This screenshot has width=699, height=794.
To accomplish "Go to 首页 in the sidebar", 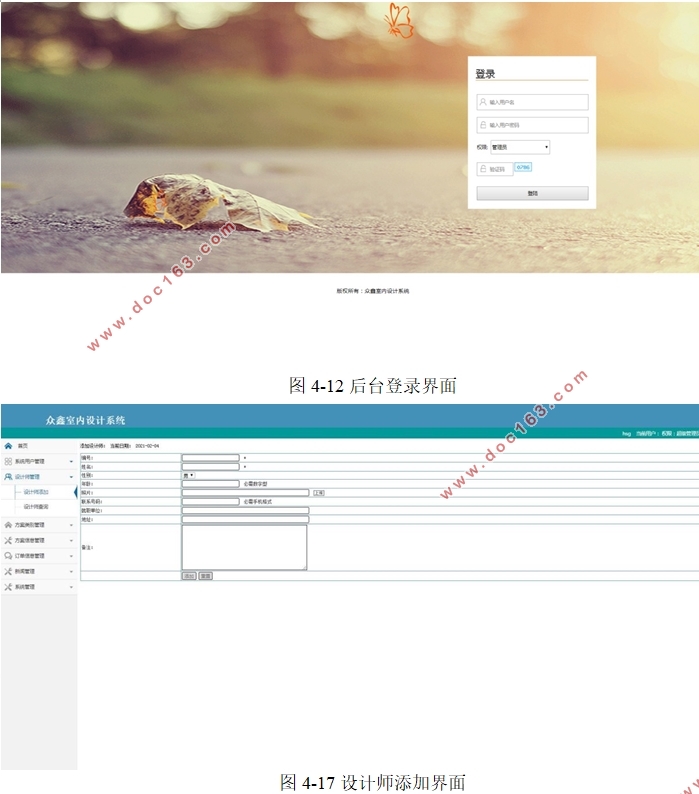I will pyautogui.click(x=23, y=446).
